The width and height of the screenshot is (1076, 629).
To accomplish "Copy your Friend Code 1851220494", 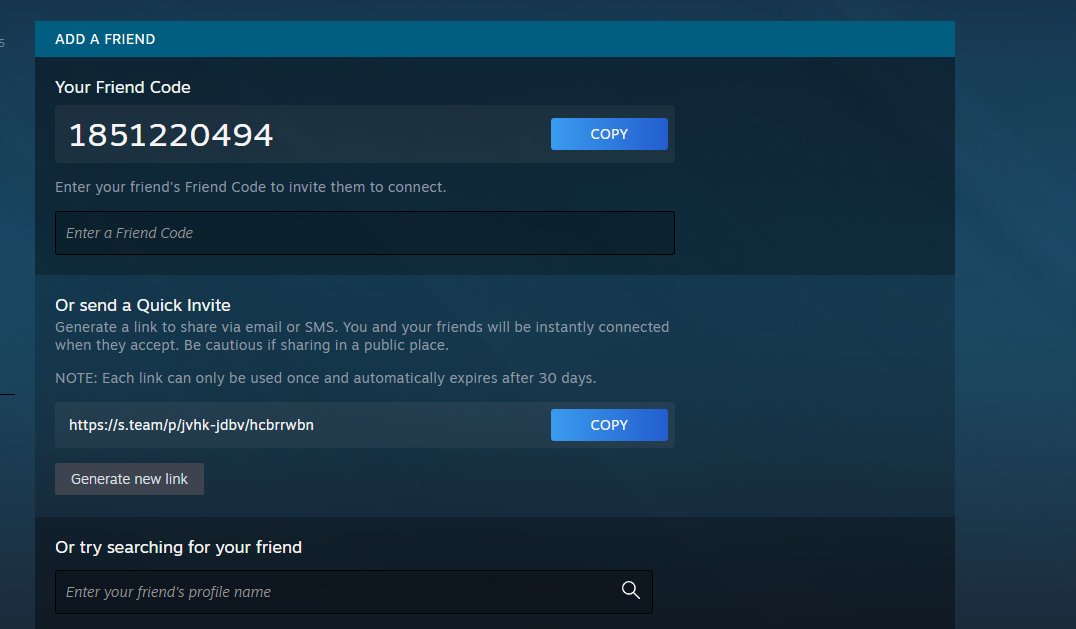I will pyautogui.click(x=609, y=134).
